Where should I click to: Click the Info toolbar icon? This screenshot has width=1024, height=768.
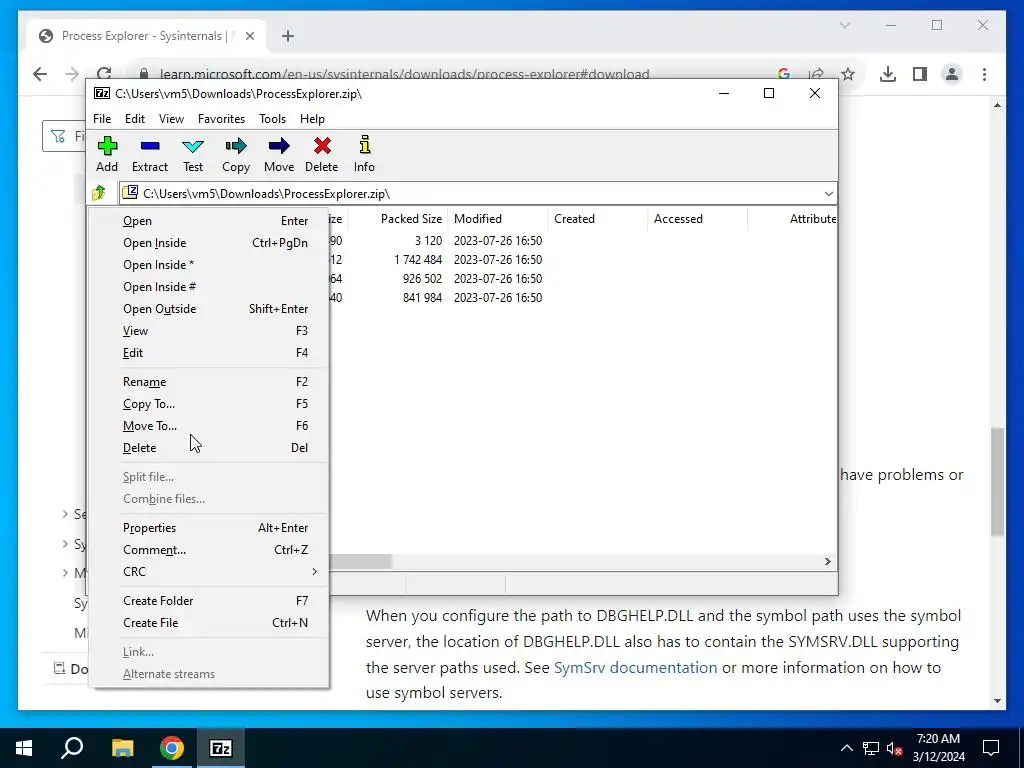(x=364, y=154)
